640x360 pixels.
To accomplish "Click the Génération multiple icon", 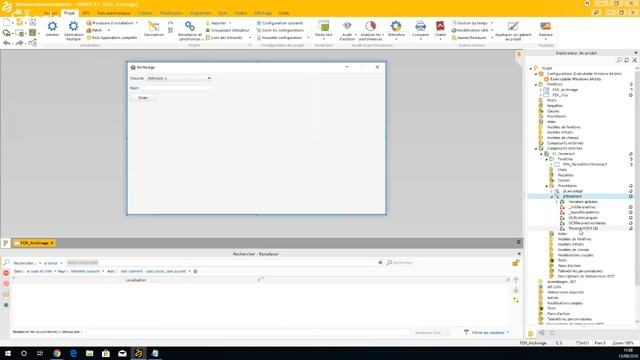I will tap(73, 27).
